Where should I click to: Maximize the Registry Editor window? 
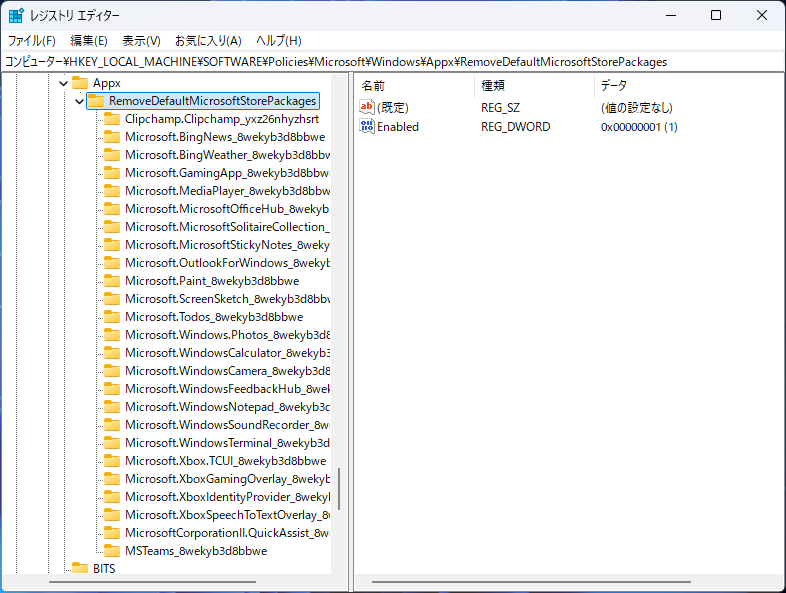click(x=716, y=16)
